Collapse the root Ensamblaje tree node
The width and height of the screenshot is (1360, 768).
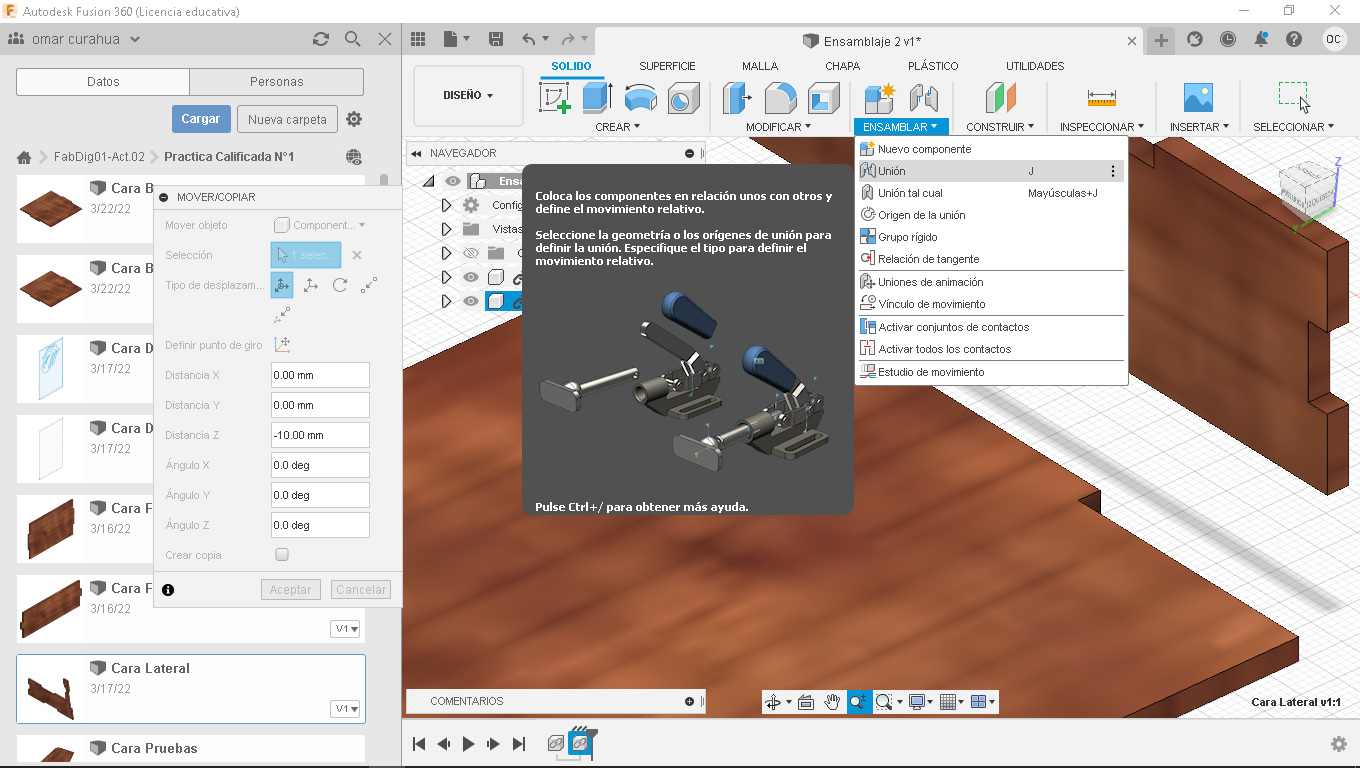[x=429, y=181]
